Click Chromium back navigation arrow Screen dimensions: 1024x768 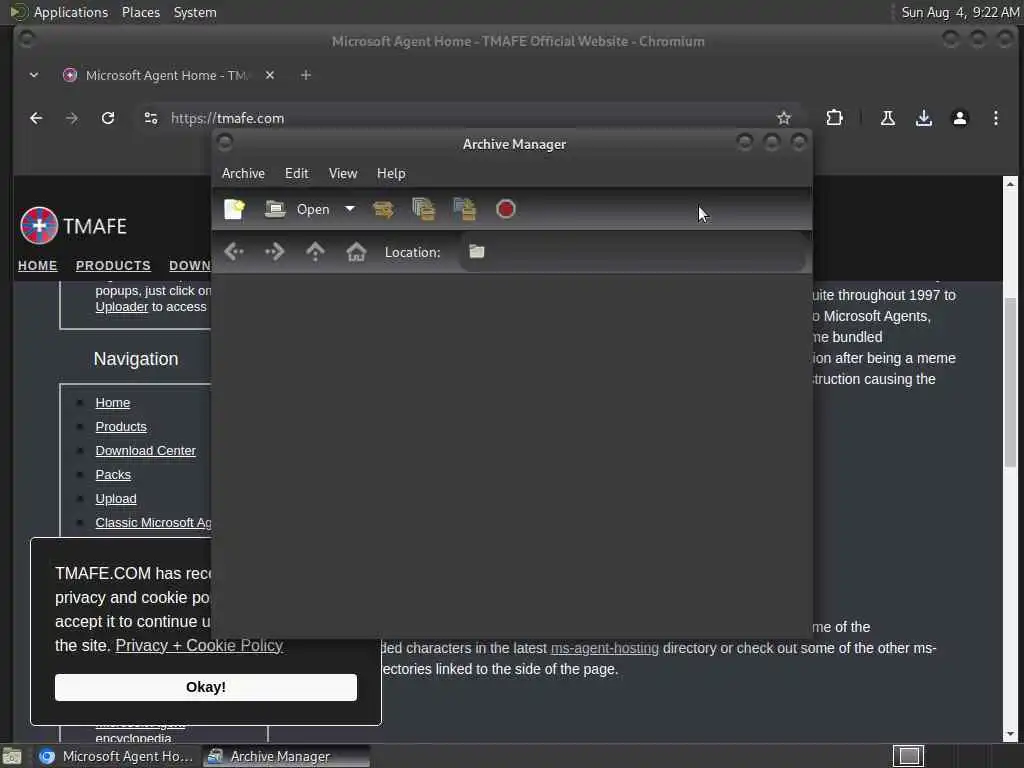[36, 118]
